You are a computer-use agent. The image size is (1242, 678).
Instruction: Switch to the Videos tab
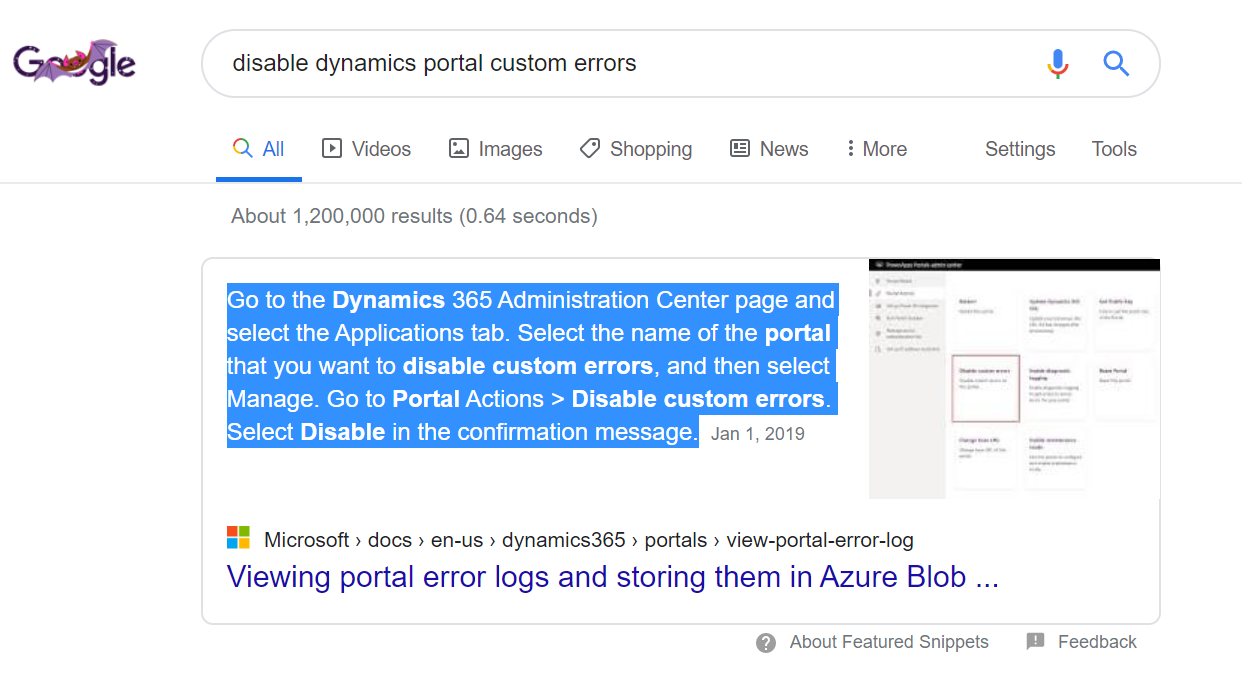pyautogui.click(x=366, y=149)
